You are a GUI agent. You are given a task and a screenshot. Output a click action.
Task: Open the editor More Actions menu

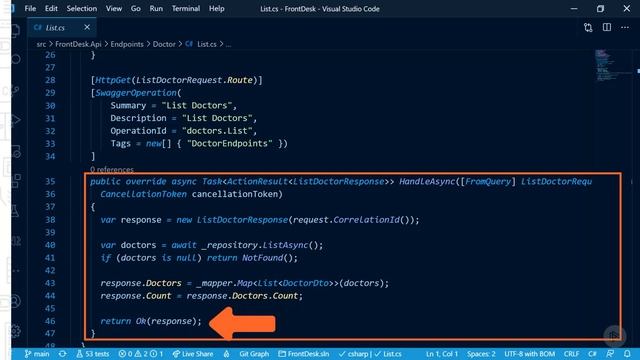click(625, 27)
